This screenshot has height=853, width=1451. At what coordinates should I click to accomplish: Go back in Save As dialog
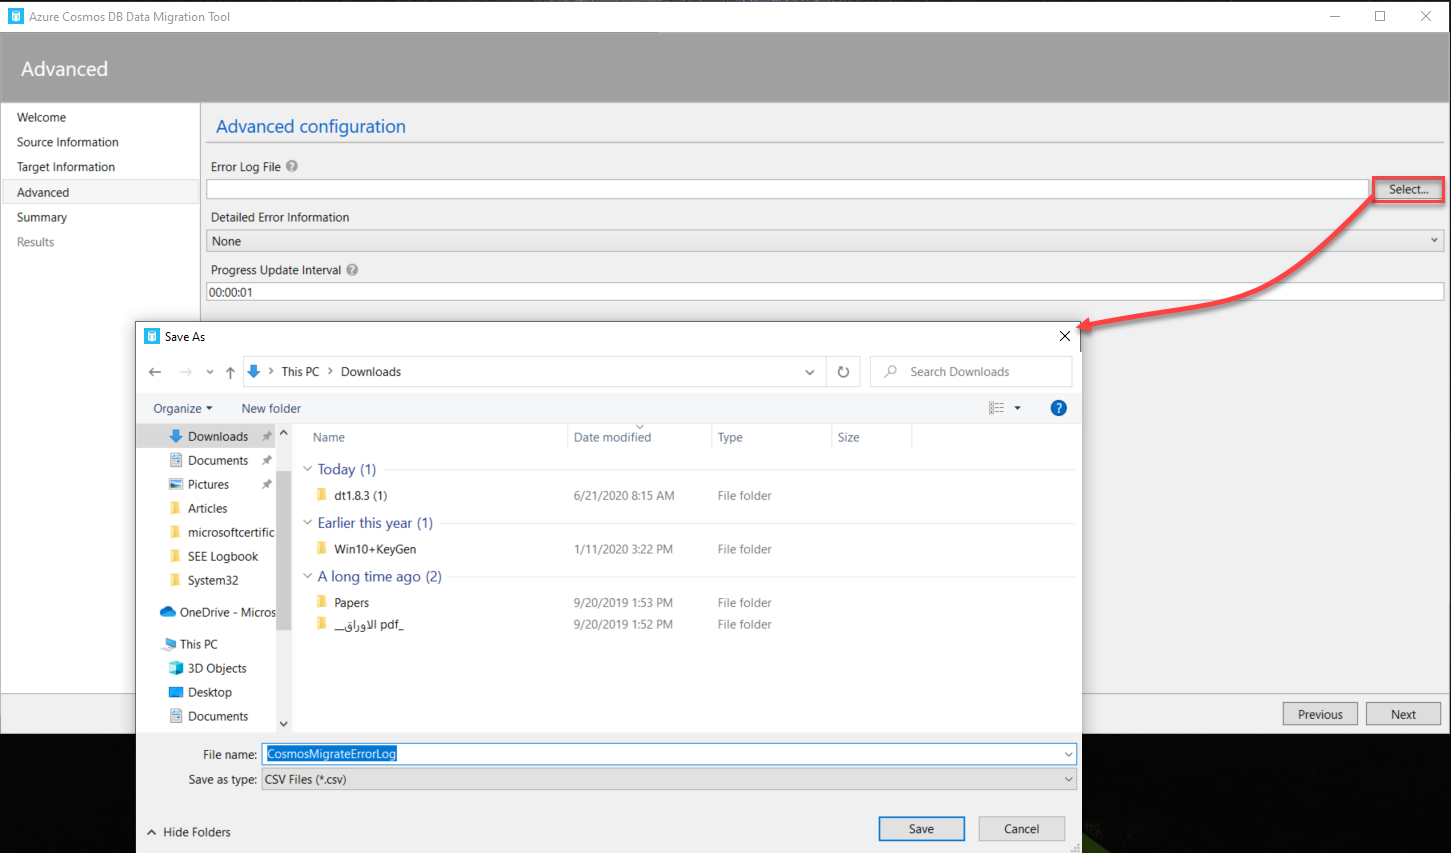[155, 372]
